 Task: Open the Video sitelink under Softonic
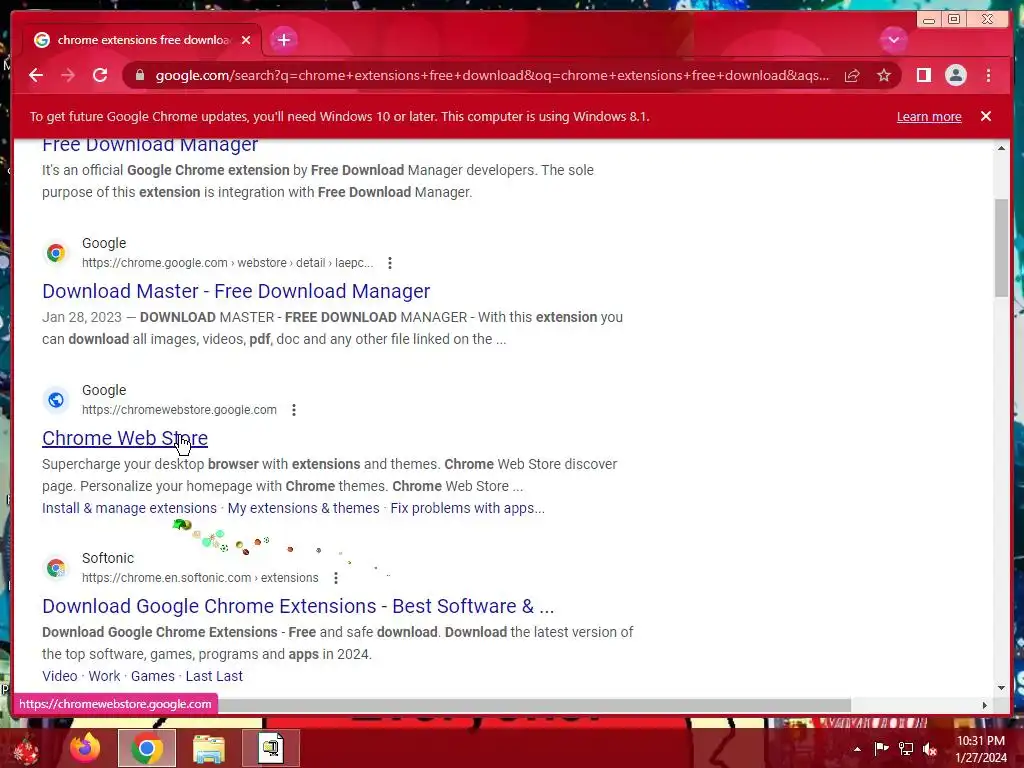(x=60, y=676)
